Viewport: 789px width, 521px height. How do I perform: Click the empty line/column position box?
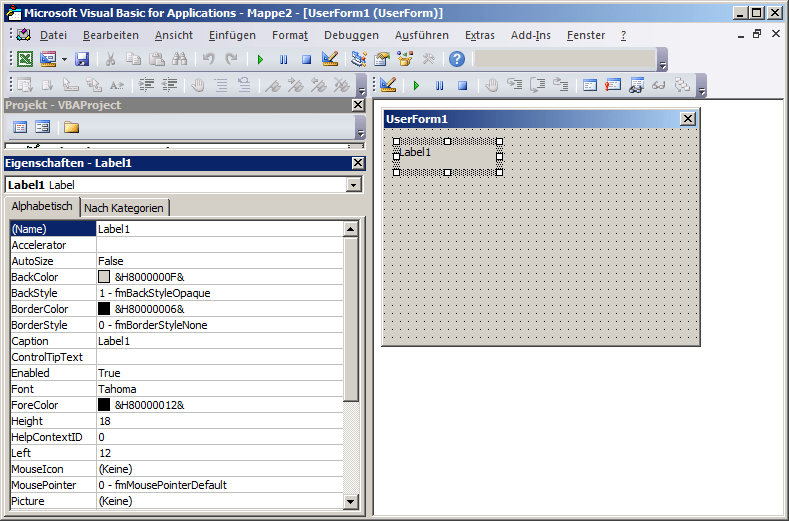point(565,59)
